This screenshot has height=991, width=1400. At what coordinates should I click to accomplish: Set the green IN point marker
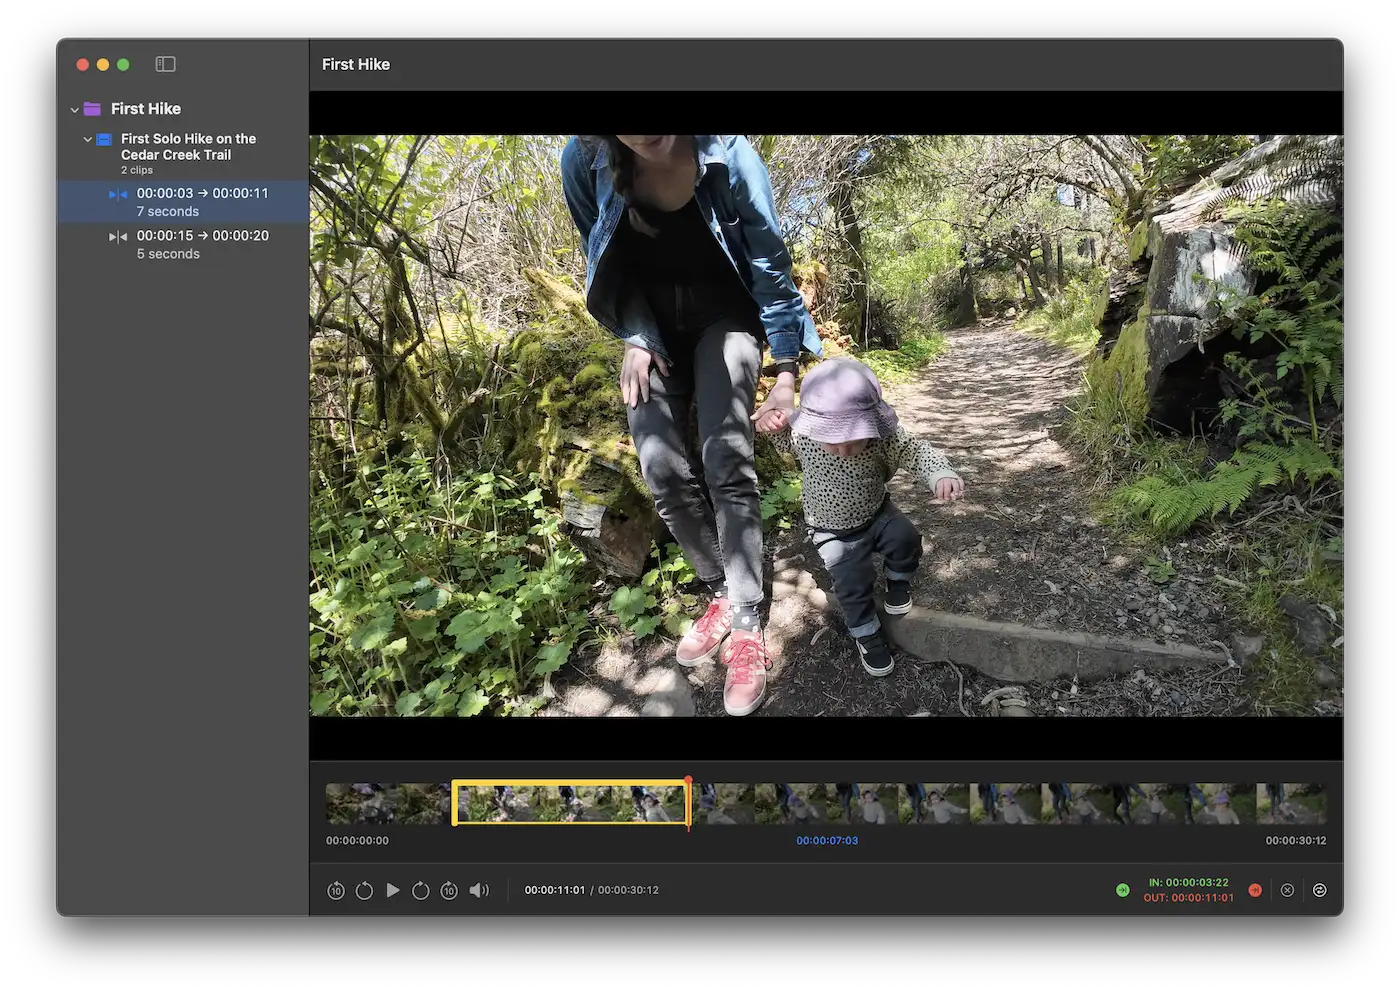[x=1123, y=890]
